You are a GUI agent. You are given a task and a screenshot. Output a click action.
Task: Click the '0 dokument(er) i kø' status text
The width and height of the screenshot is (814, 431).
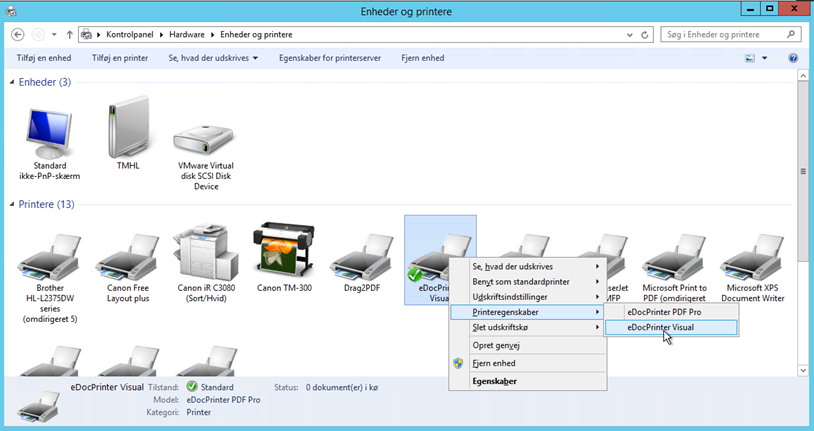(x=342, y=387)
